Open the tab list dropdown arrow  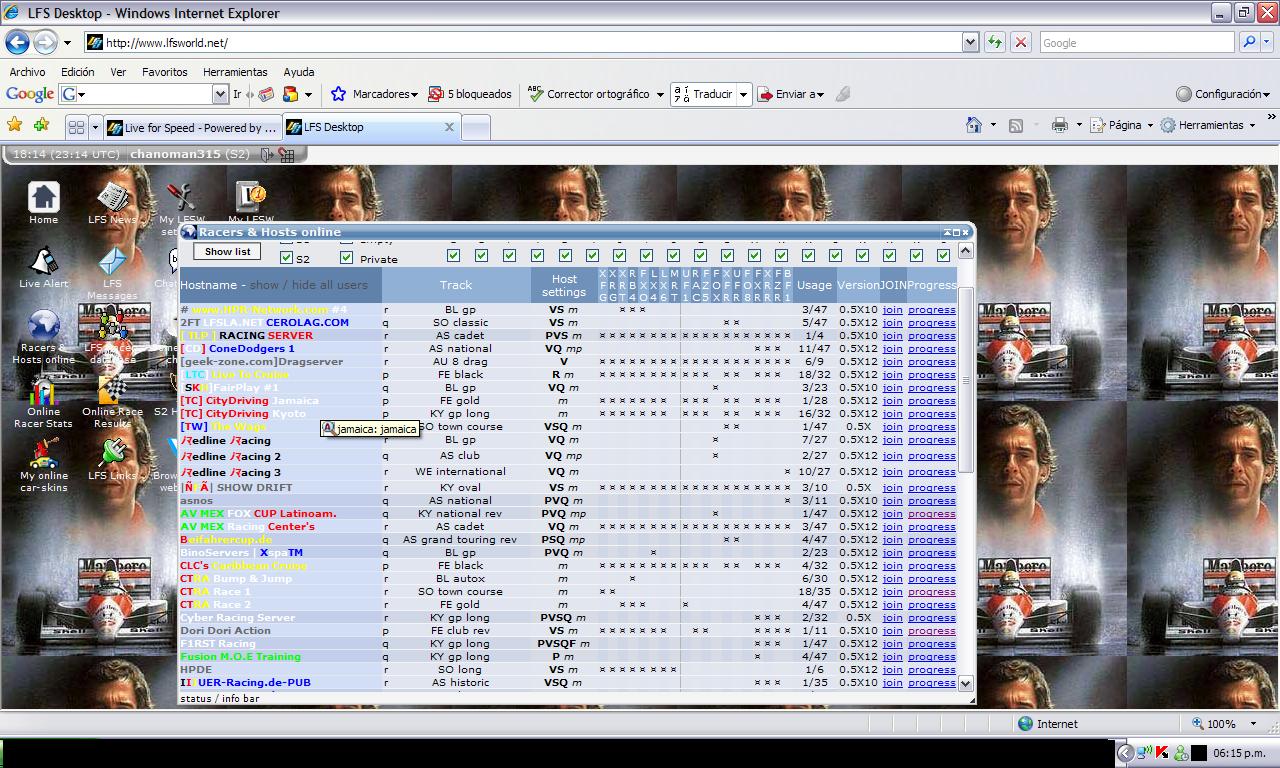[x=96, y=127]
